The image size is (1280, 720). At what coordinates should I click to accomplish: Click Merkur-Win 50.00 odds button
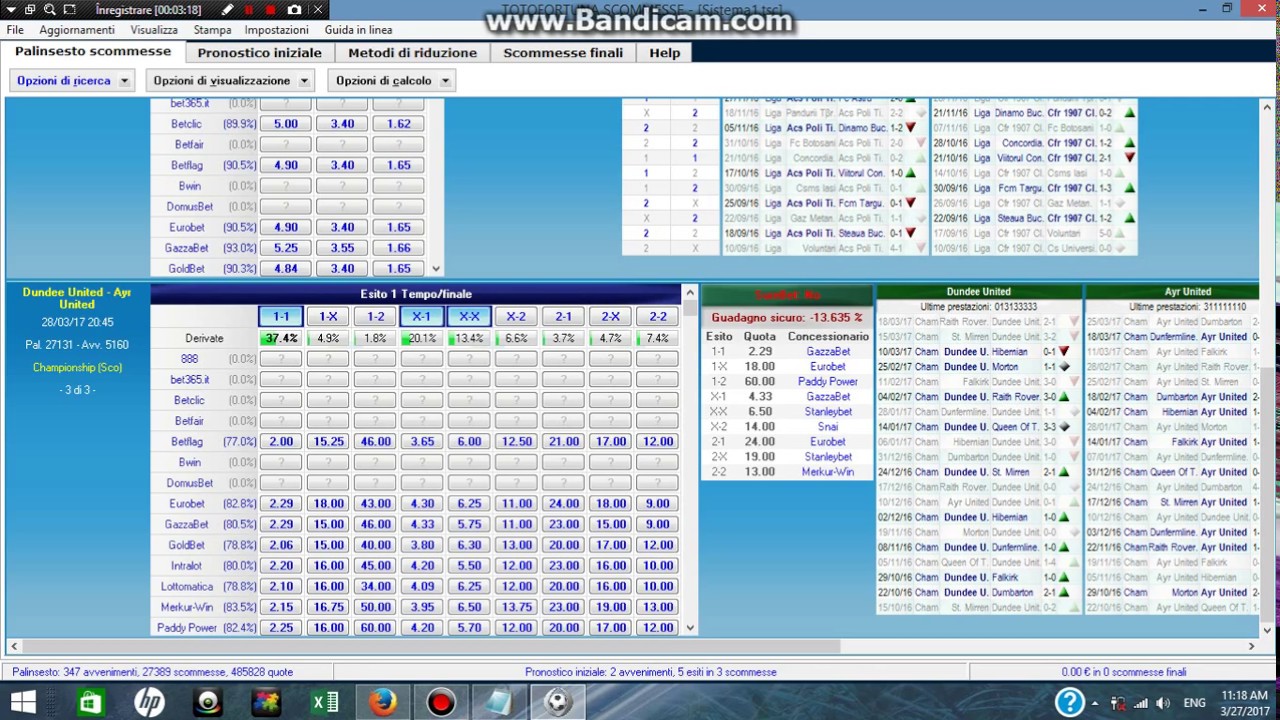pos(375,607)
